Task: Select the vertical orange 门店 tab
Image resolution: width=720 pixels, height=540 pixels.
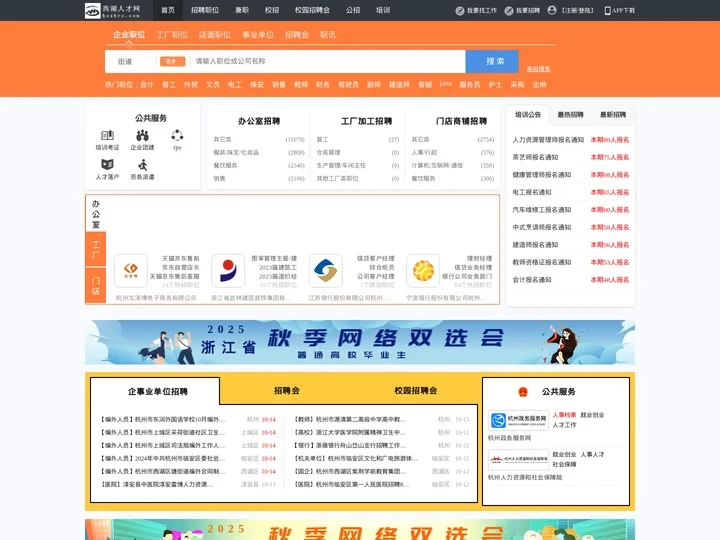Action: tap(96, 285)
